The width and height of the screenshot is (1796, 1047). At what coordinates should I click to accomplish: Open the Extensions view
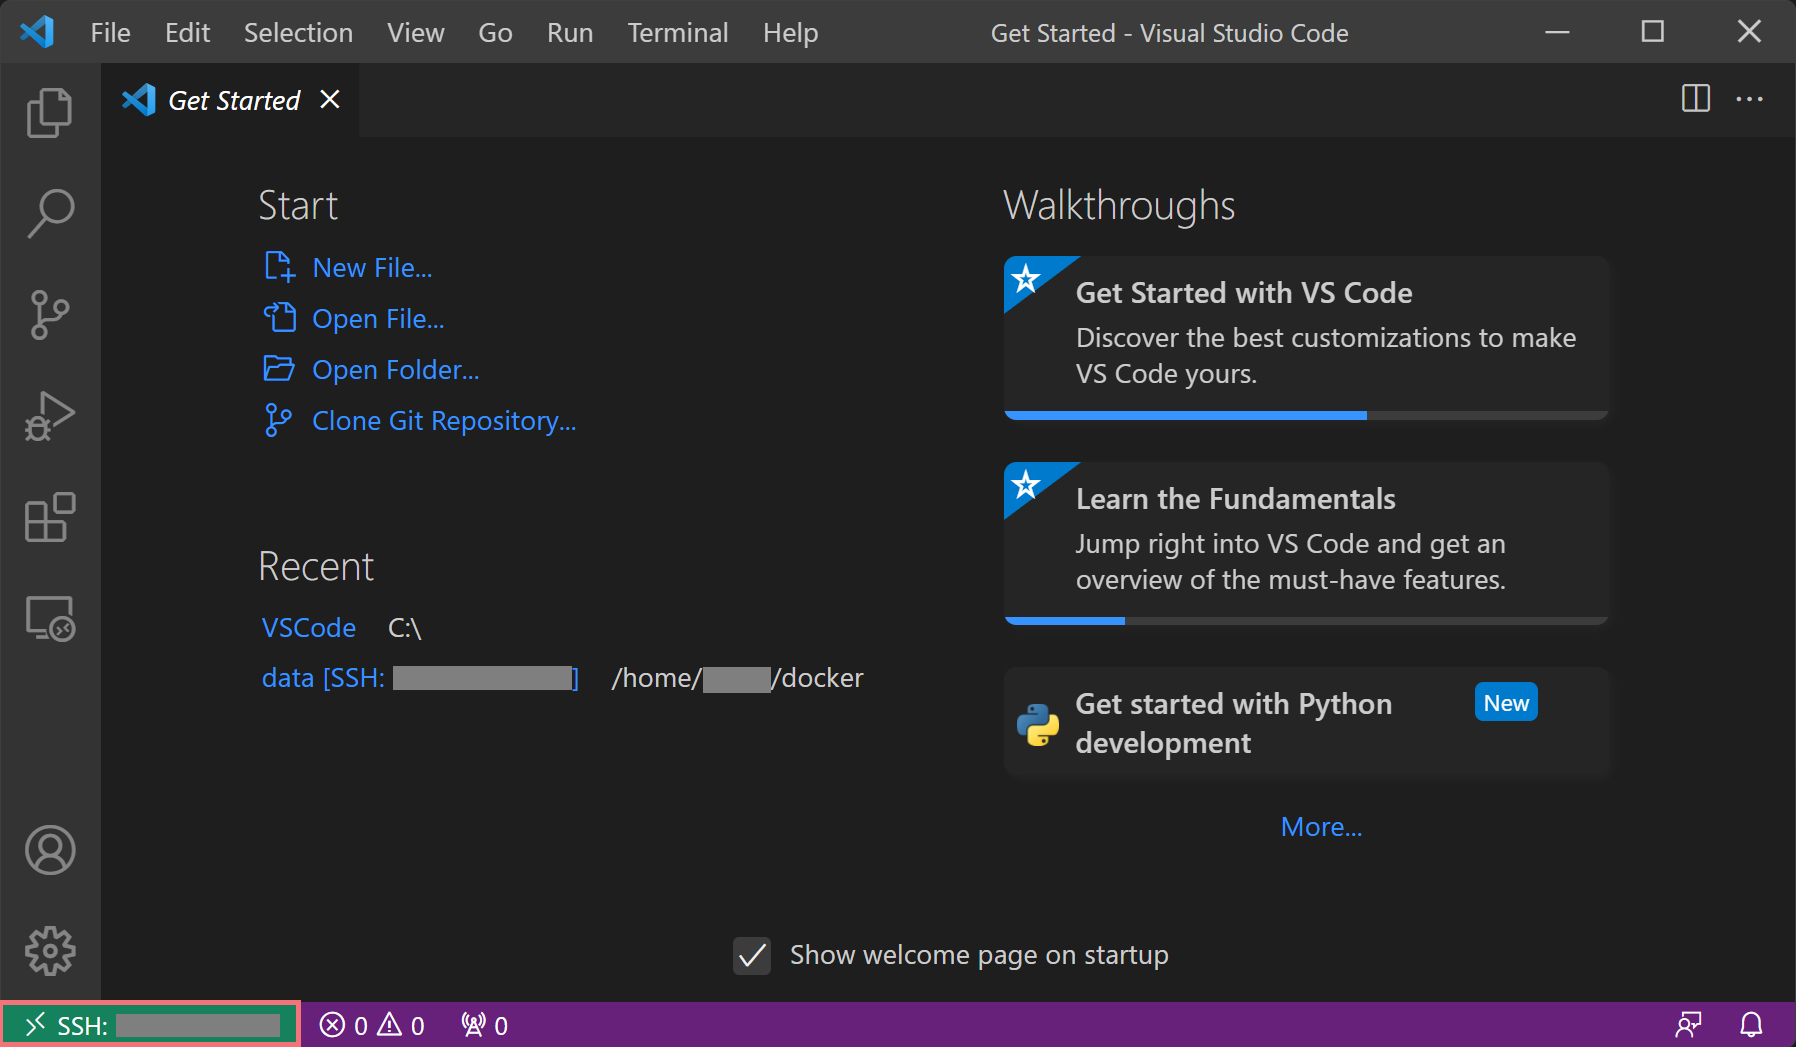point(50,517)
